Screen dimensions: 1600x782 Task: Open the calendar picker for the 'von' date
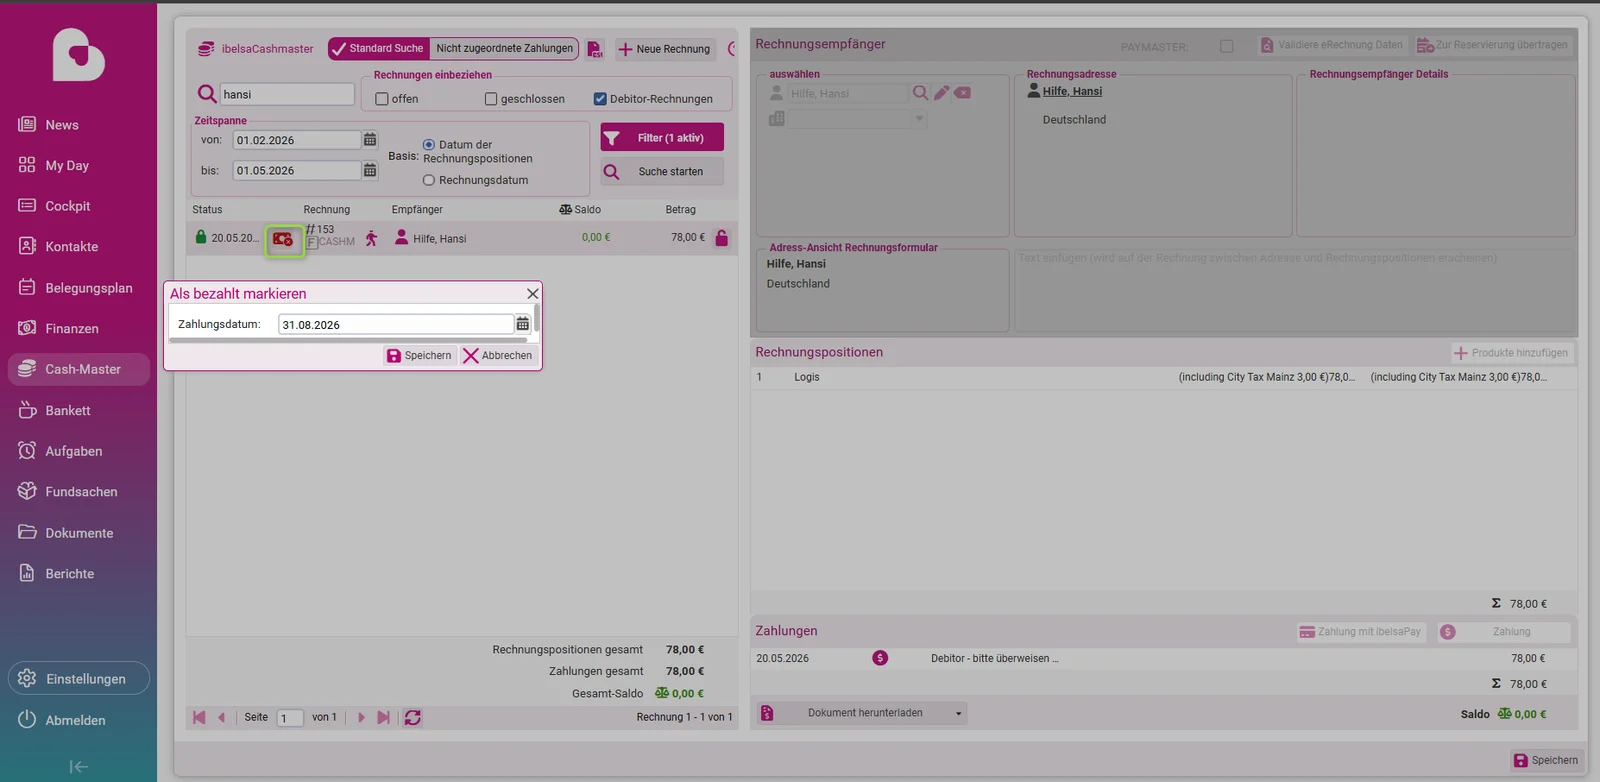click(370, 140)
